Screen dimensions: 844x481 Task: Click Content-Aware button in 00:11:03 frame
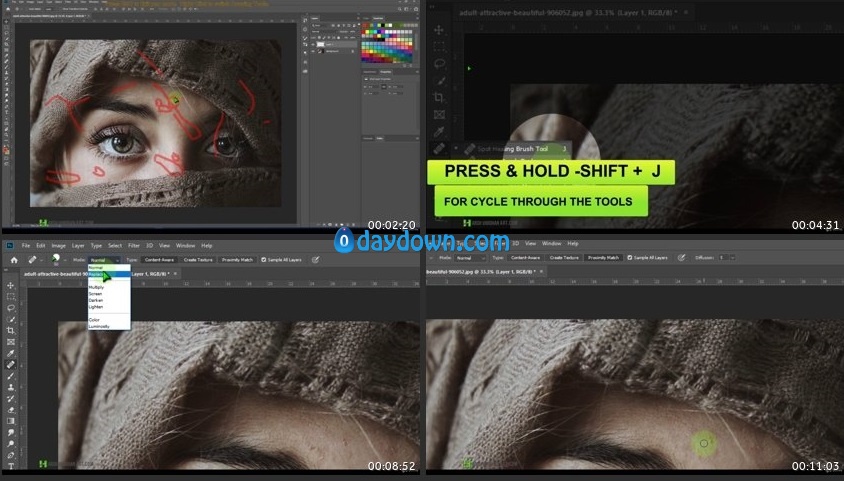coord(525,258)
